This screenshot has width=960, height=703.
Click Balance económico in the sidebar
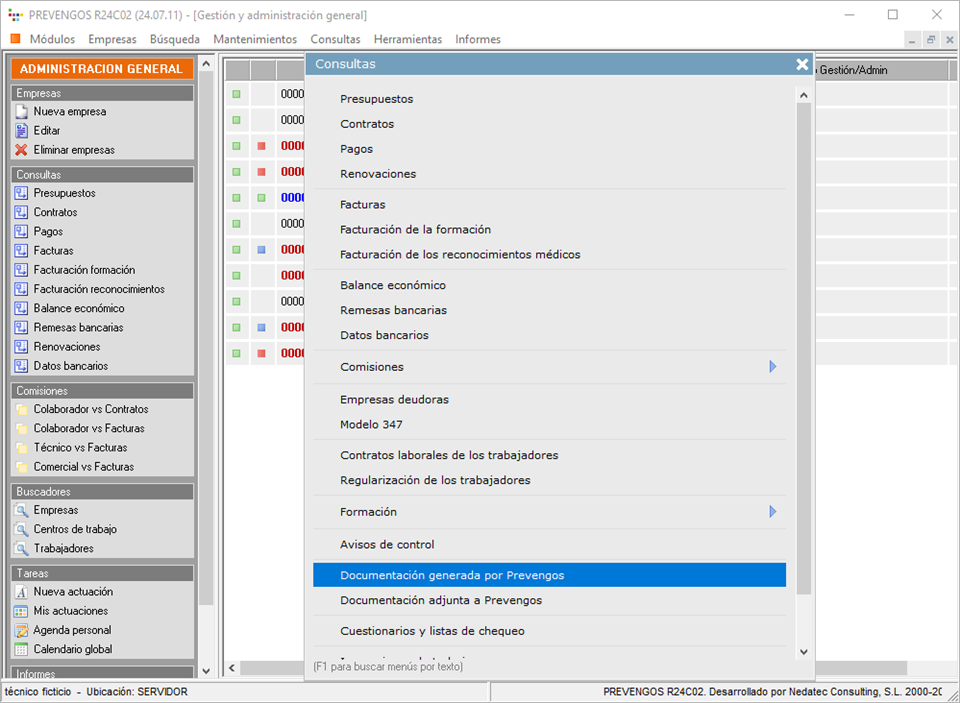(x=78, y=308)
